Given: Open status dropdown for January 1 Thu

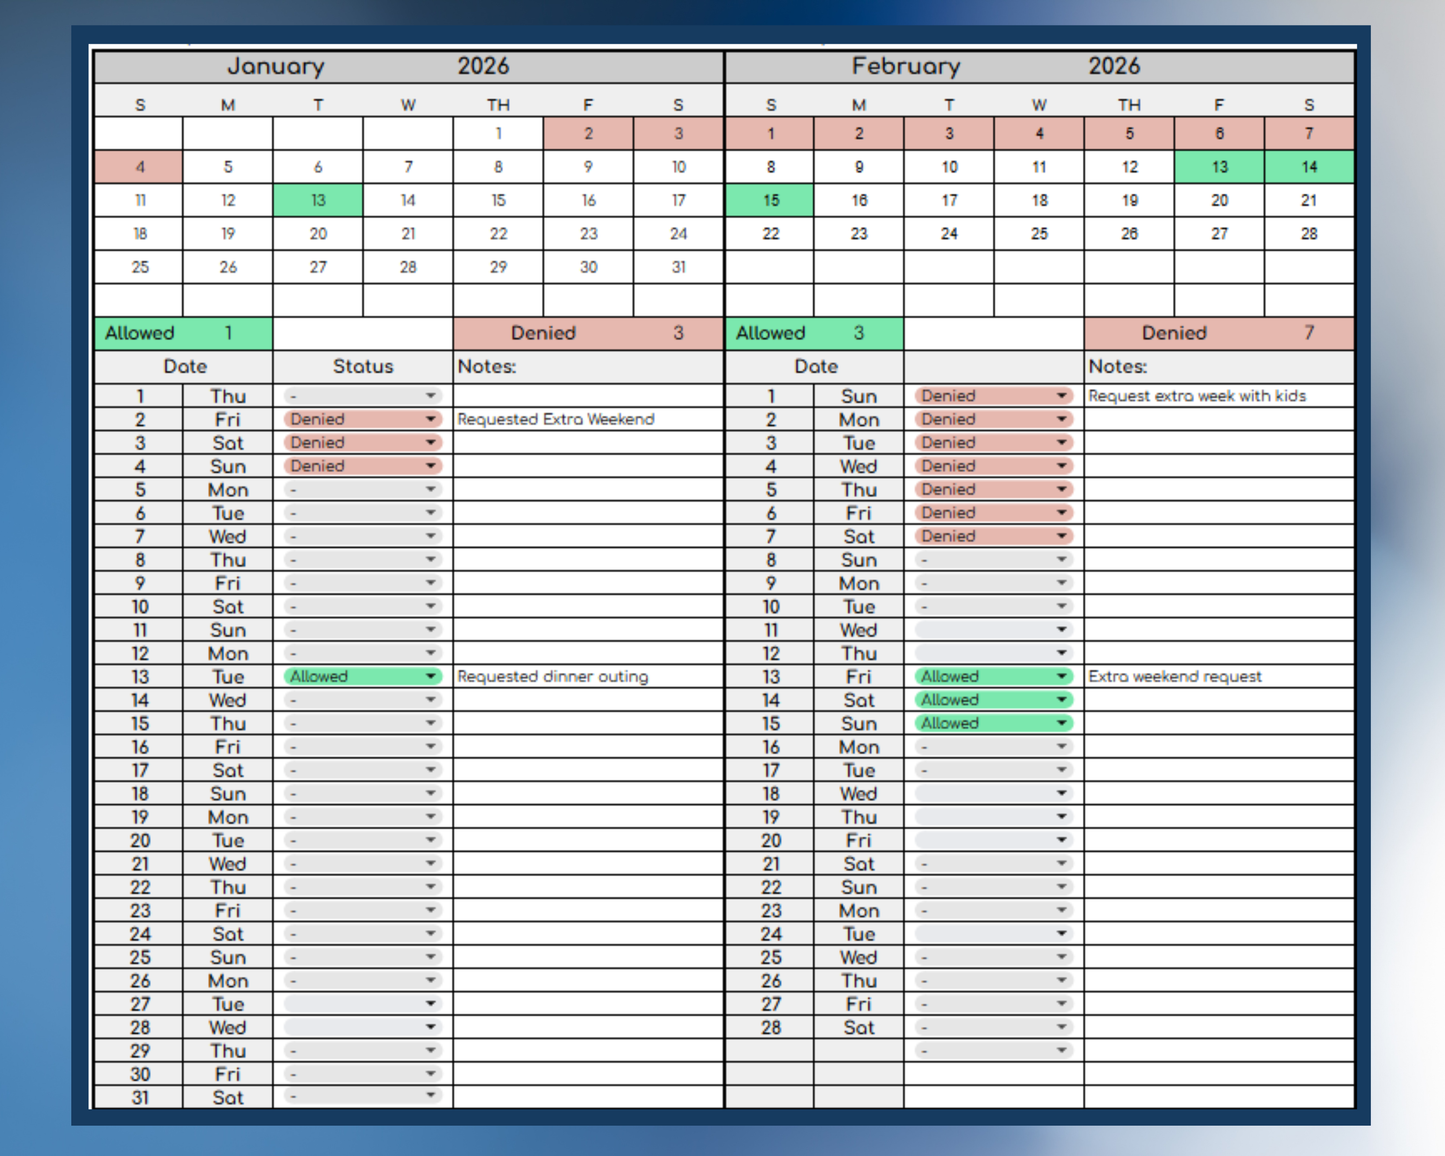Looking at the screenshot, I should tap(363, 396).
